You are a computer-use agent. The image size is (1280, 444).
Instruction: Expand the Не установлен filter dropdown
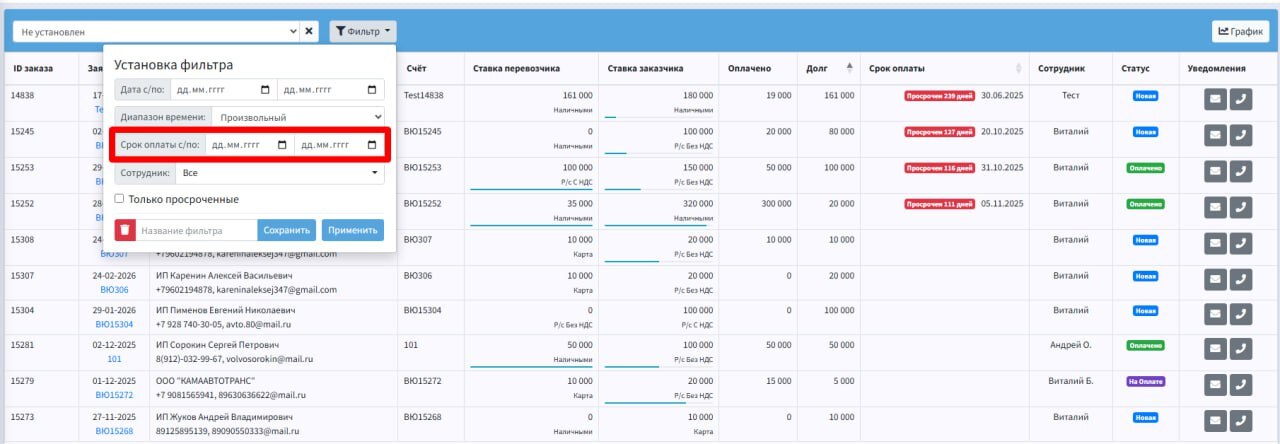pyautogui.click(x=156, y=31)
